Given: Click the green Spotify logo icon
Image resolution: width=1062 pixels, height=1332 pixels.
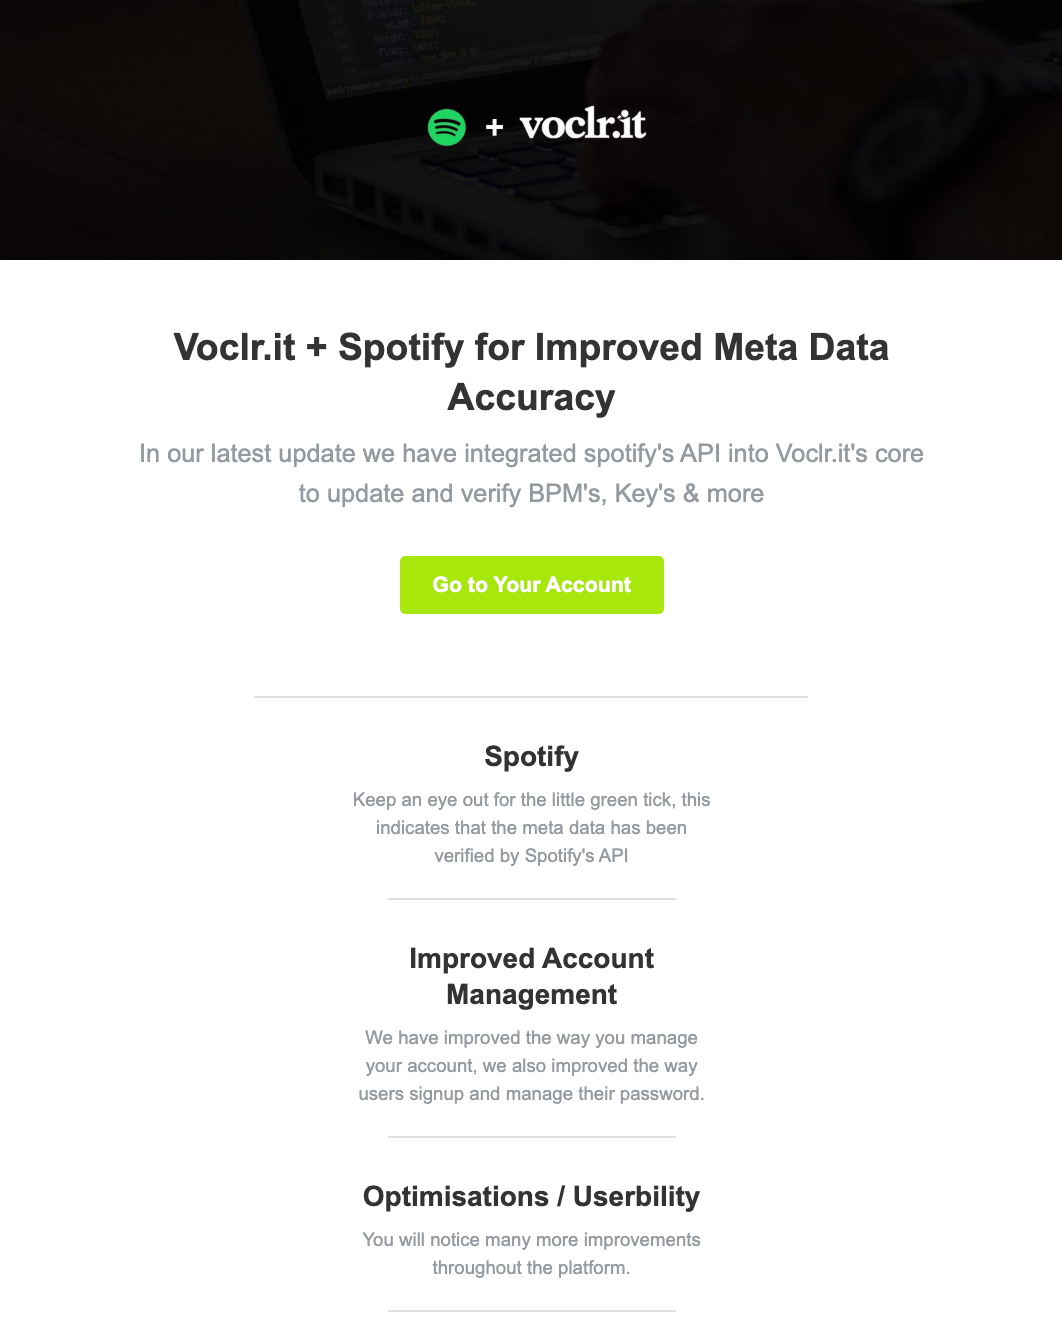Looking at the screenshot, I should tap(447, 127).
